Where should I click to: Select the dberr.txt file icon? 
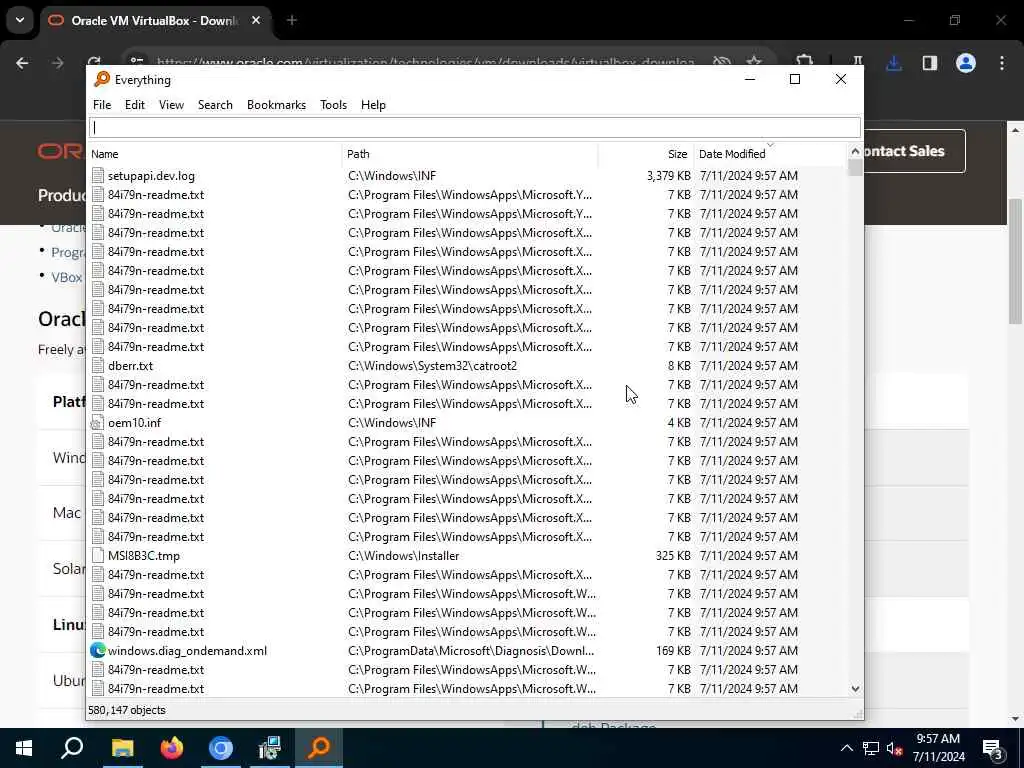(x=98, y=366)
